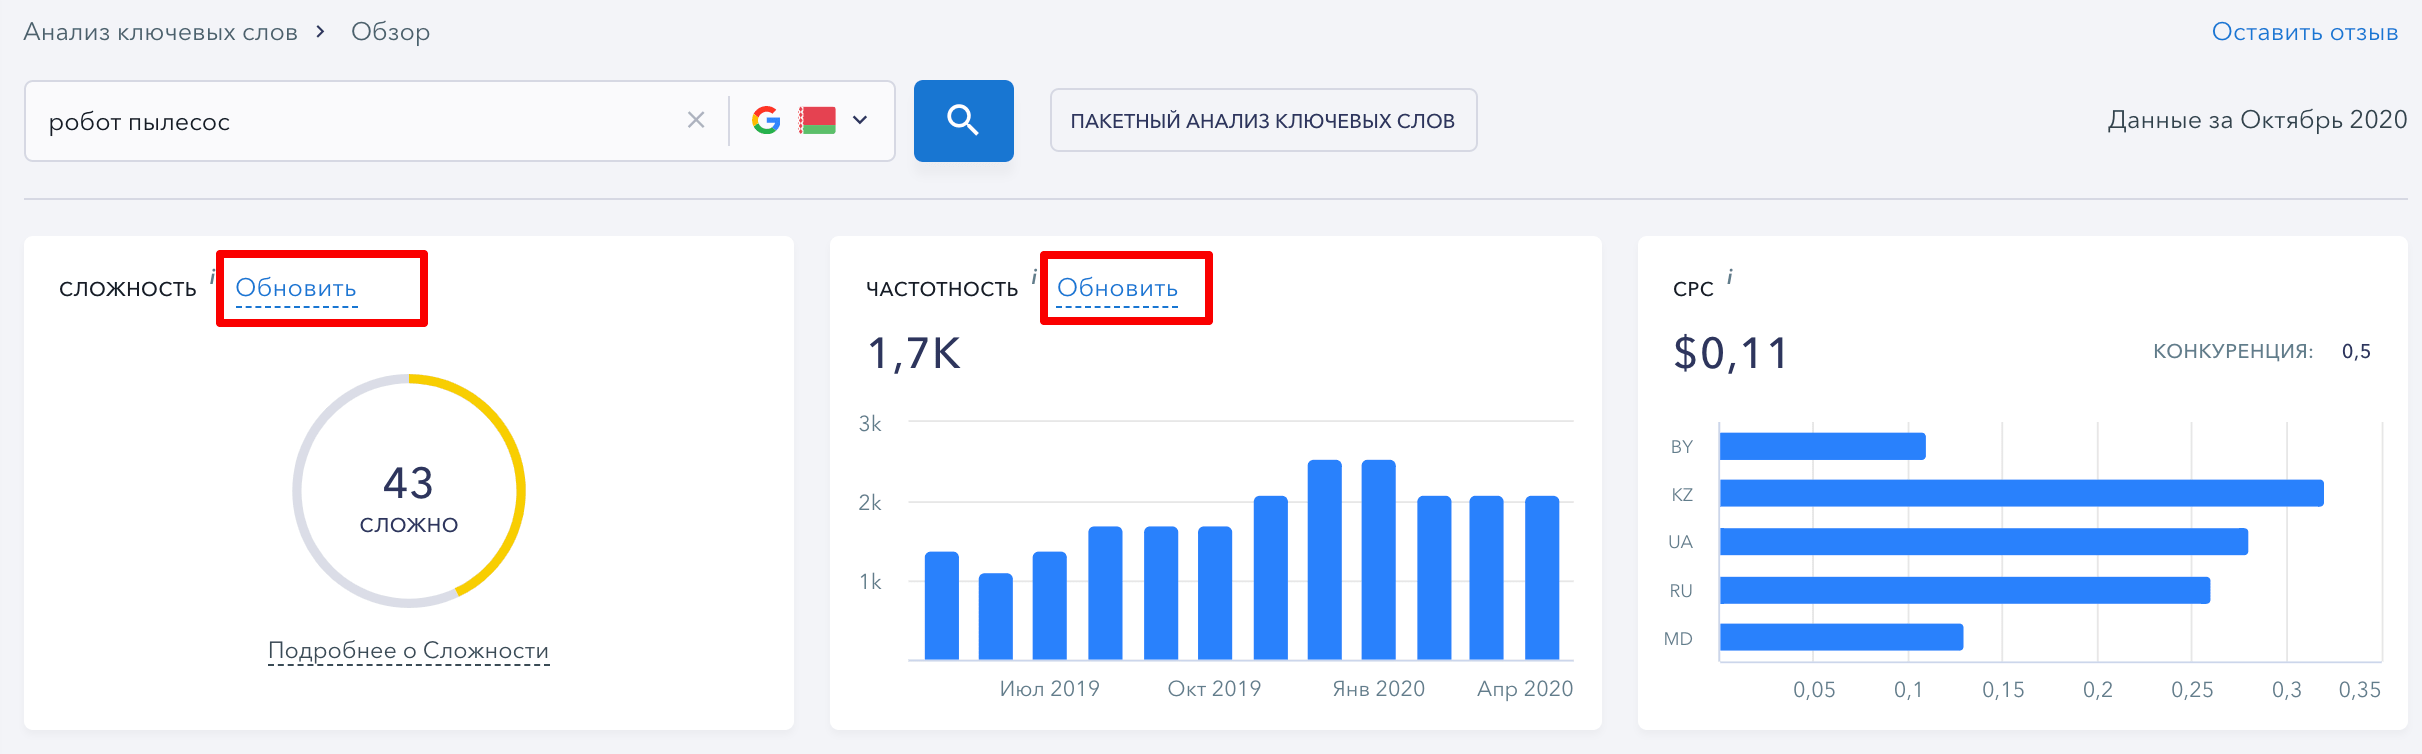2422x754 pixels.
Task: Click the UA bar in CPC chart
Action: click(x=1983, y=542)
